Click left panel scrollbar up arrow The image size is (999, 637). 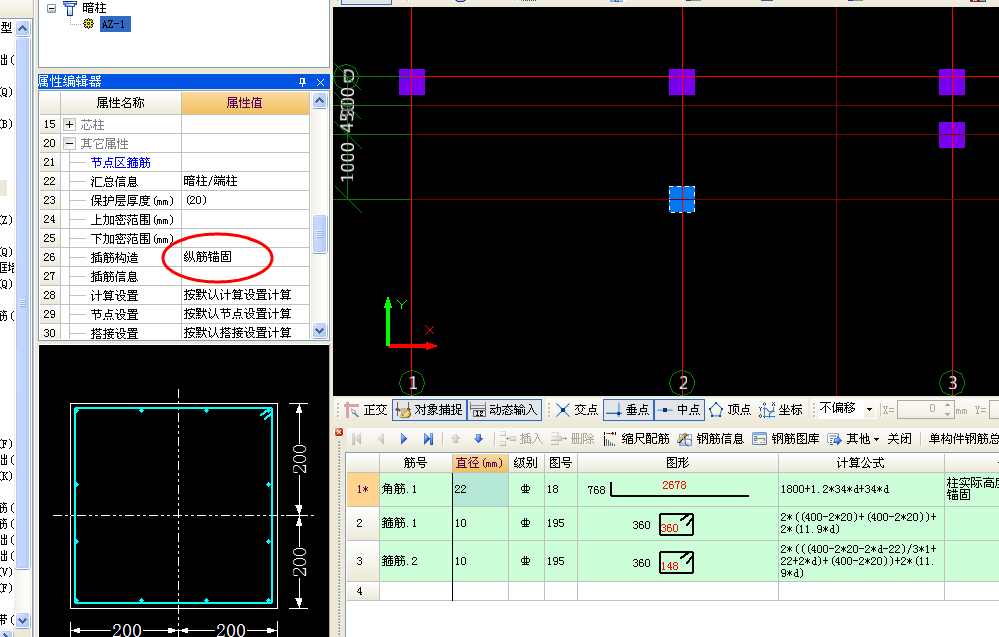[x=22, y=28]
